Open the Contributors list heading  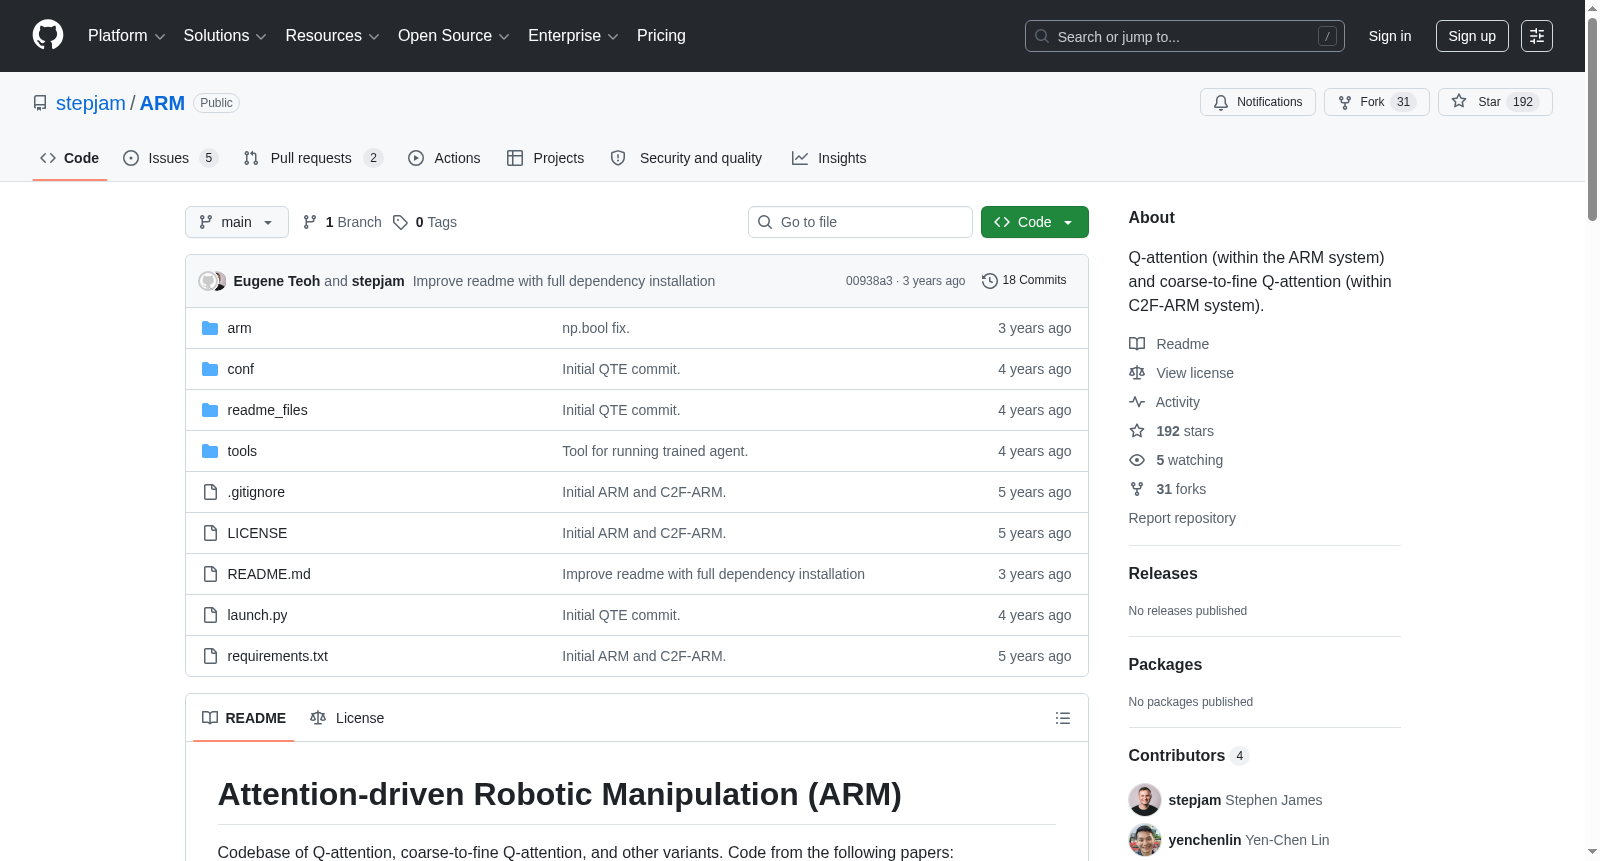coord(1188,756)
